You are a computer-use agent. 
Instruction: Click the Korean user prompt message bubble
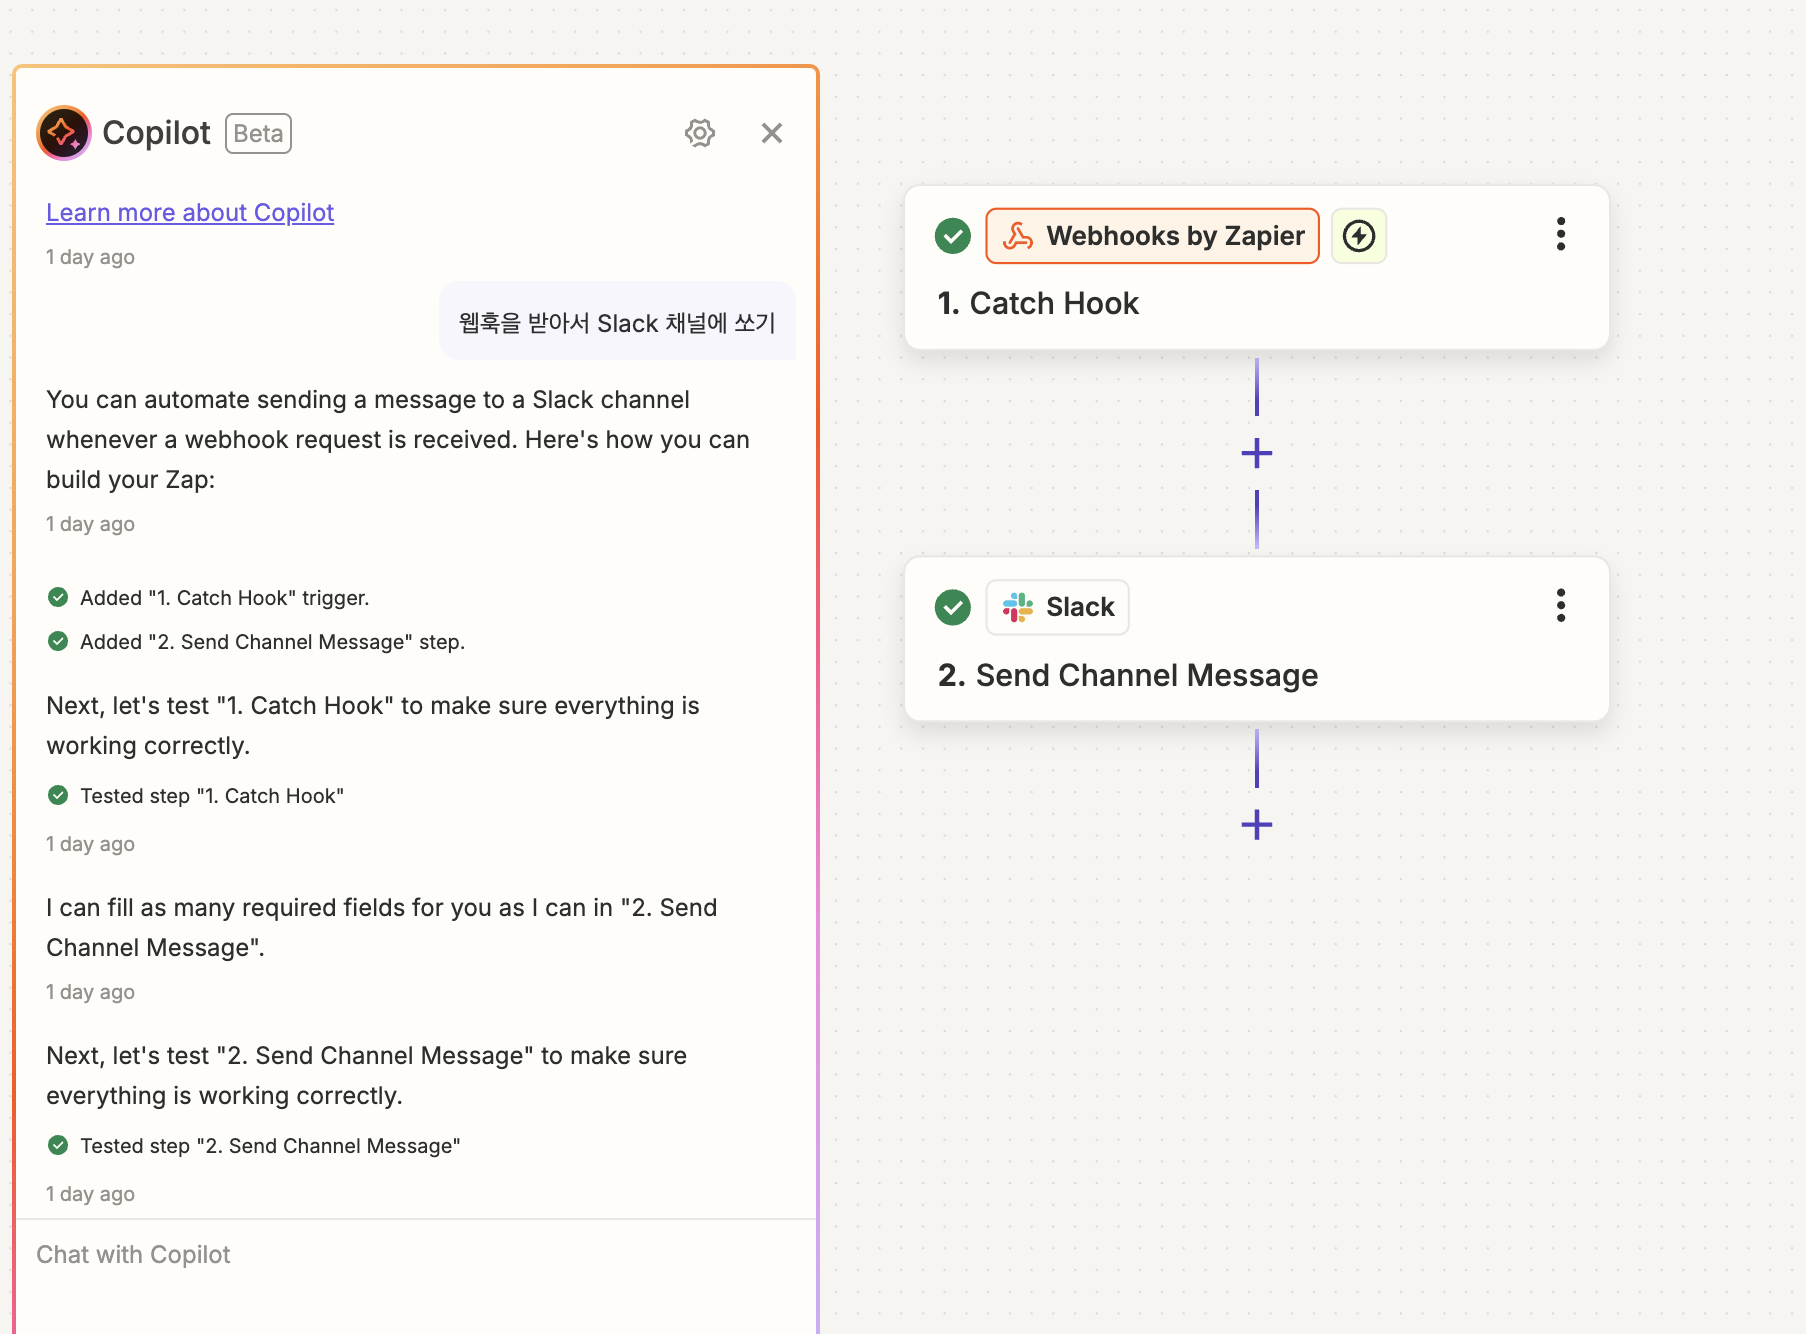tap(617, 322)
